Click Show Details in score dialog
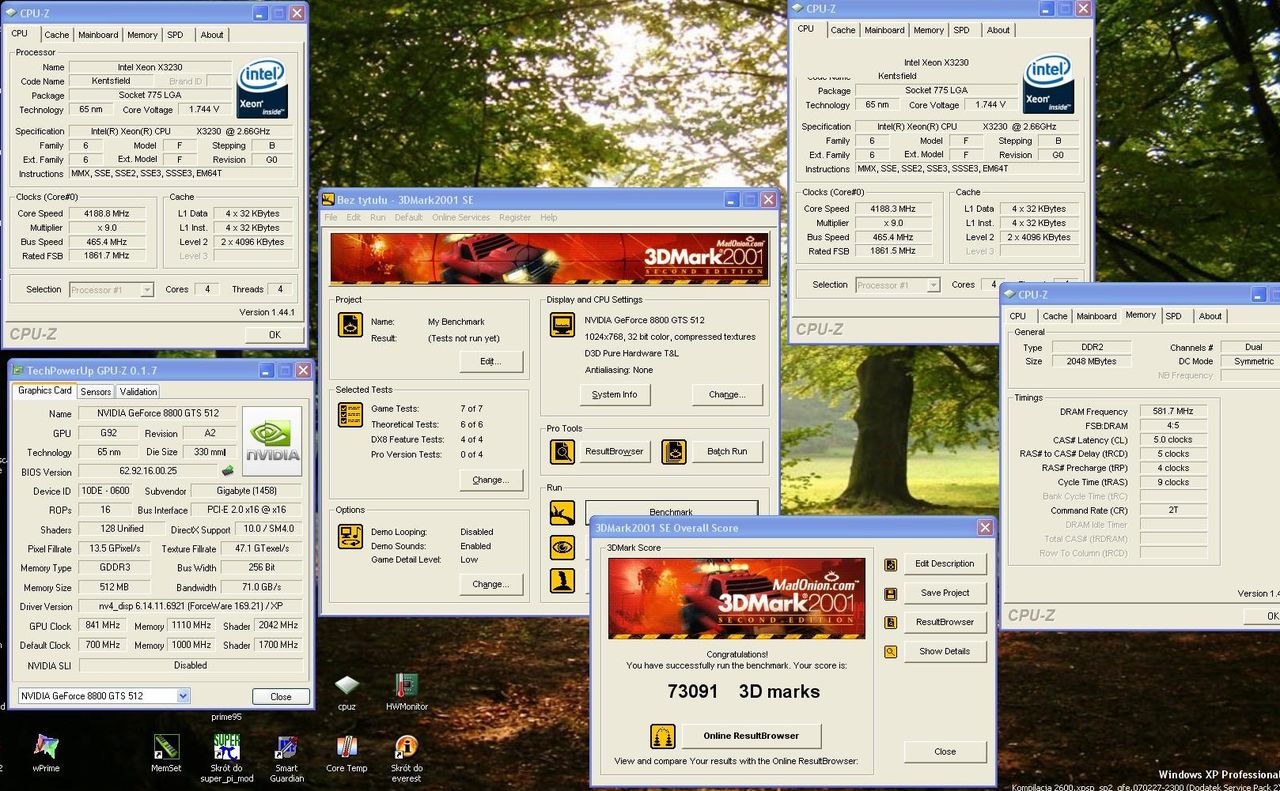Viewport: 1280px width, 791px height. point(945,651)
